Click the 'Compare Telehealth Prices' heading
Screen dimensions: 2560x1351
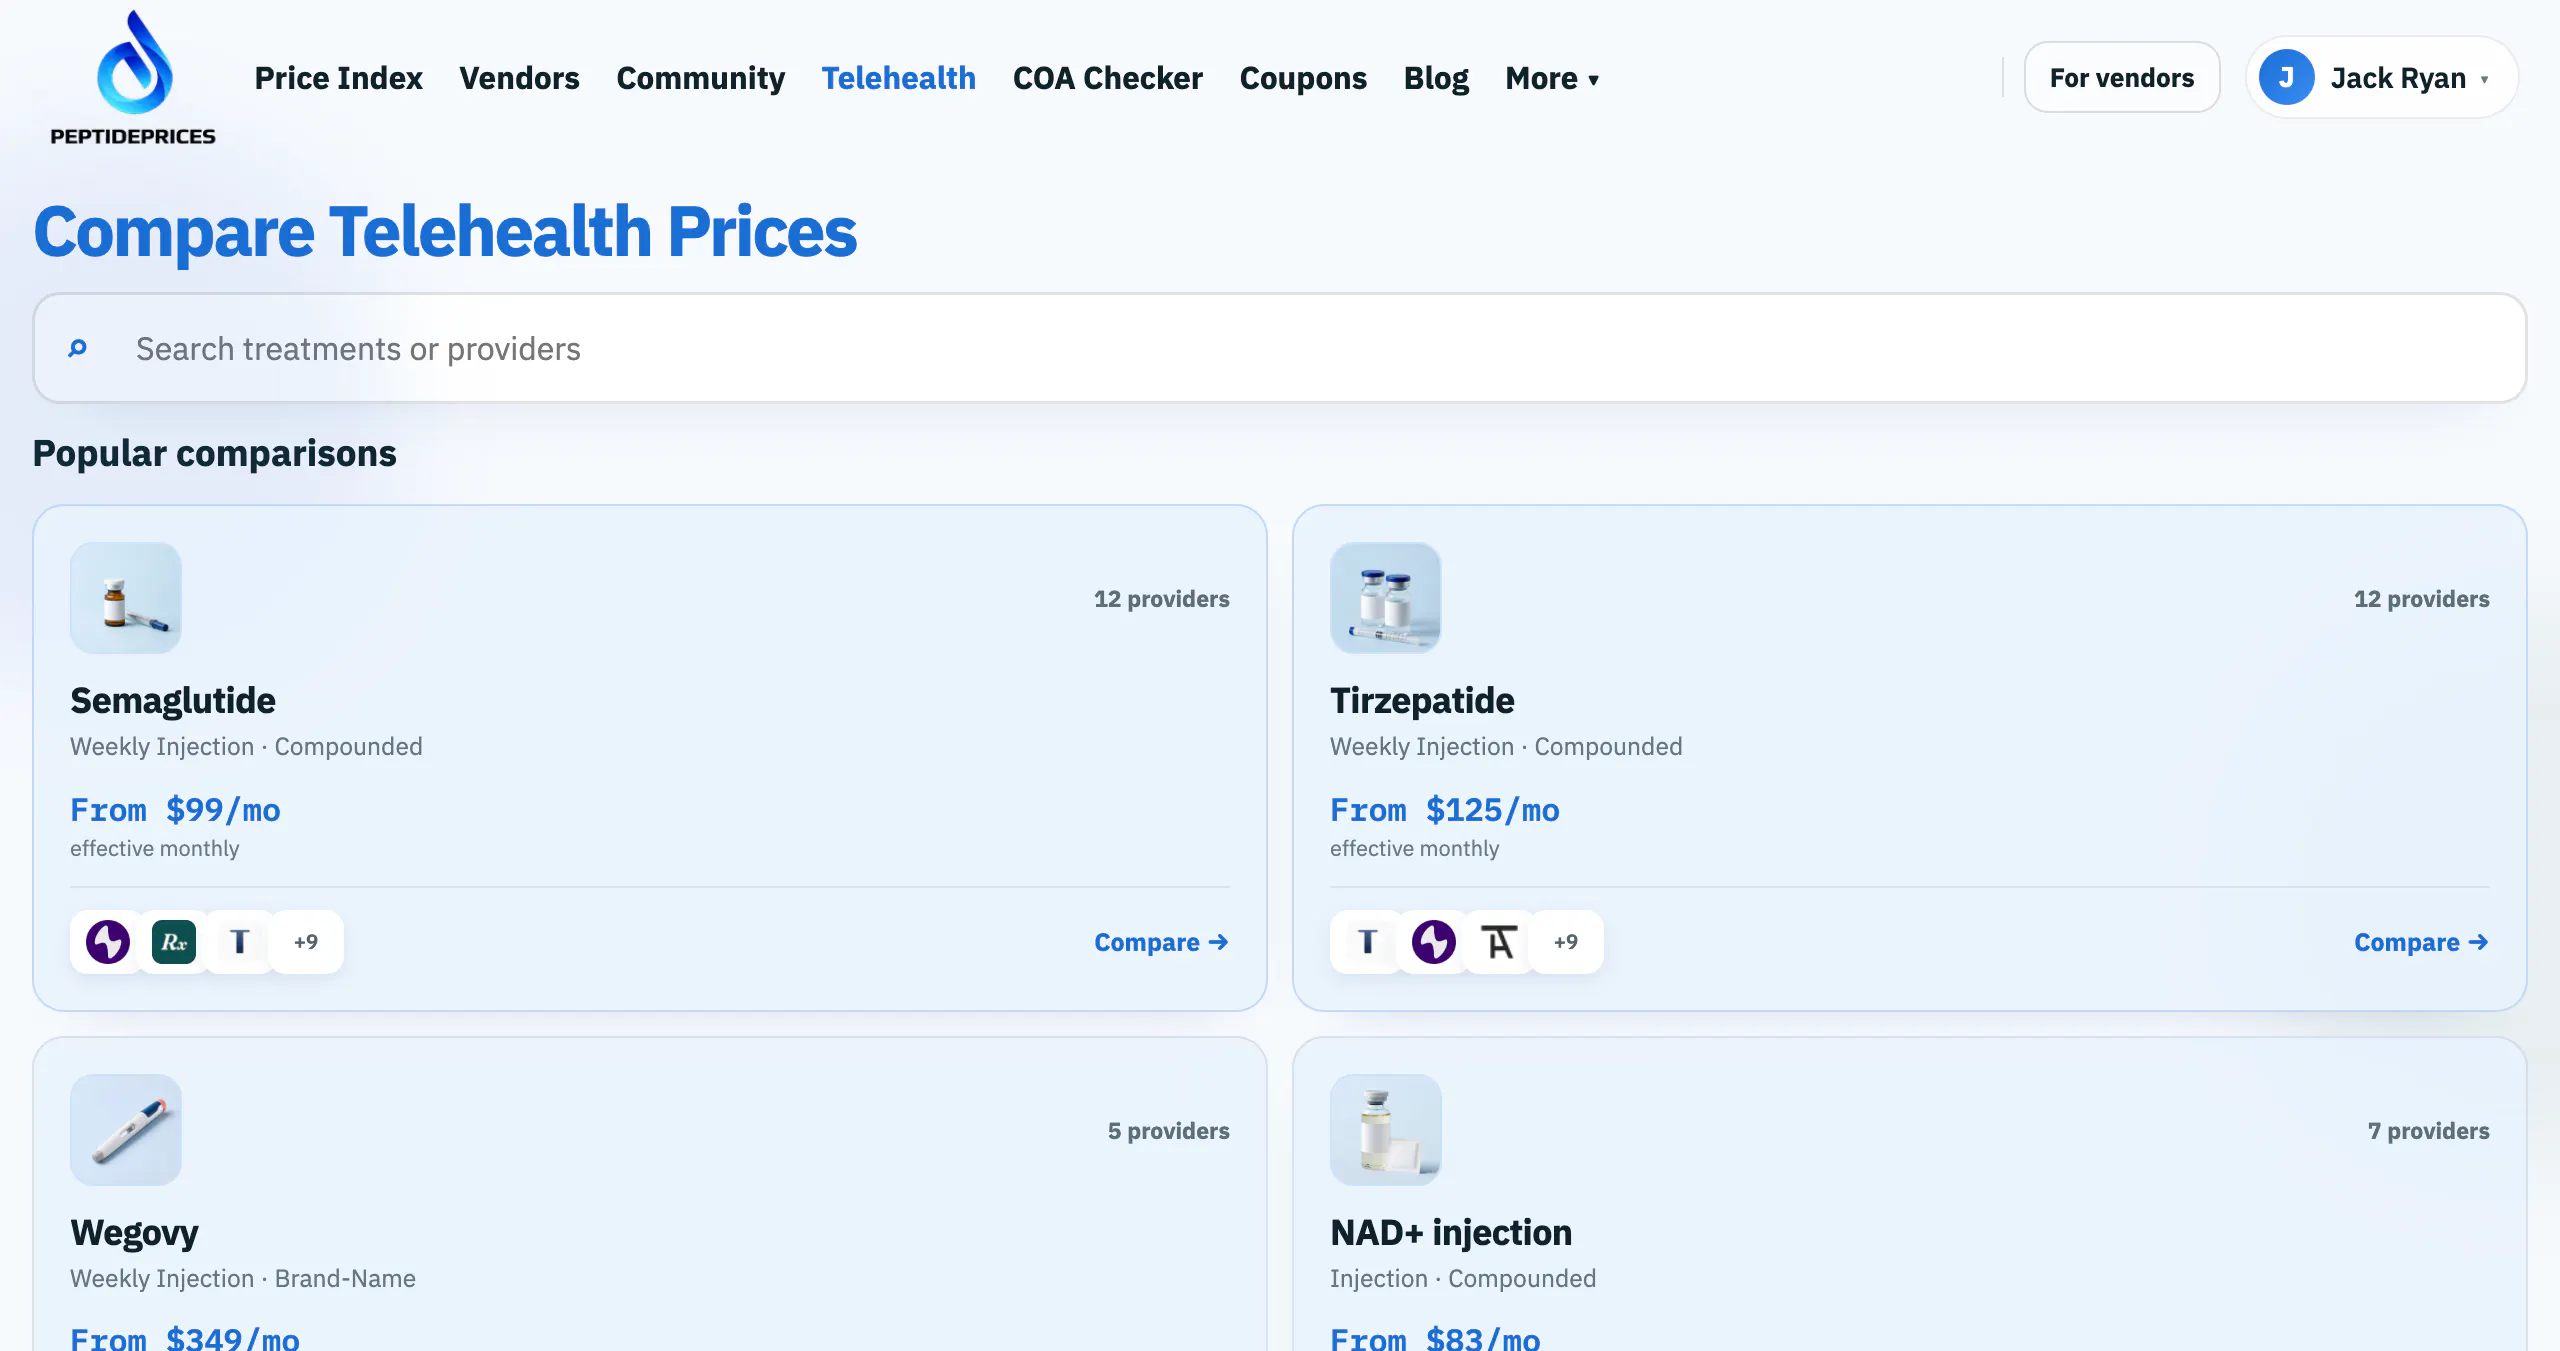pos(445,231)
